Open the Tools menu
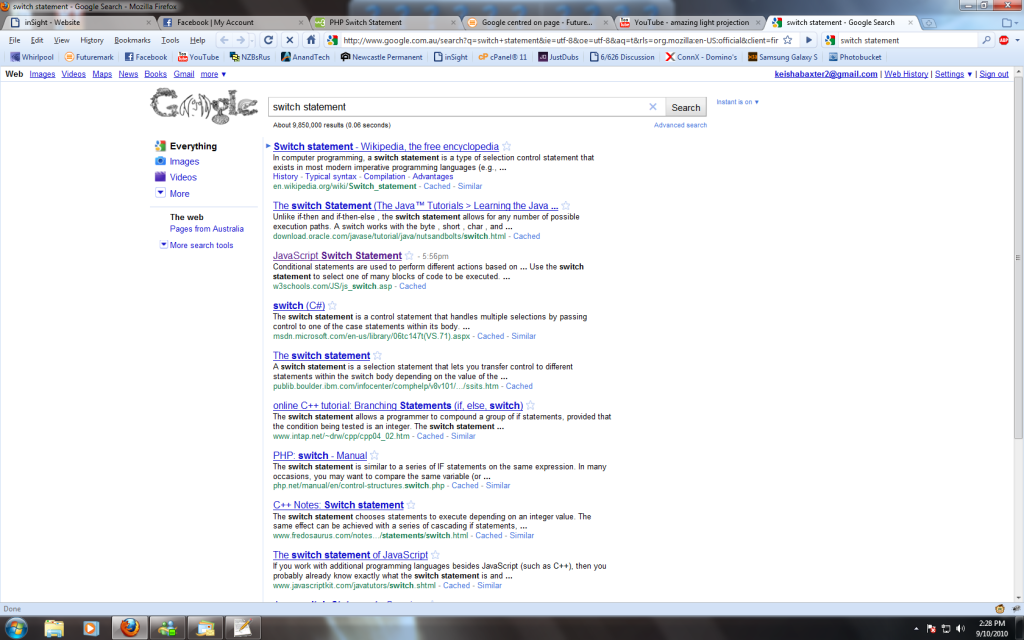This screenshot has width=1024, height=640. point(170,40)
